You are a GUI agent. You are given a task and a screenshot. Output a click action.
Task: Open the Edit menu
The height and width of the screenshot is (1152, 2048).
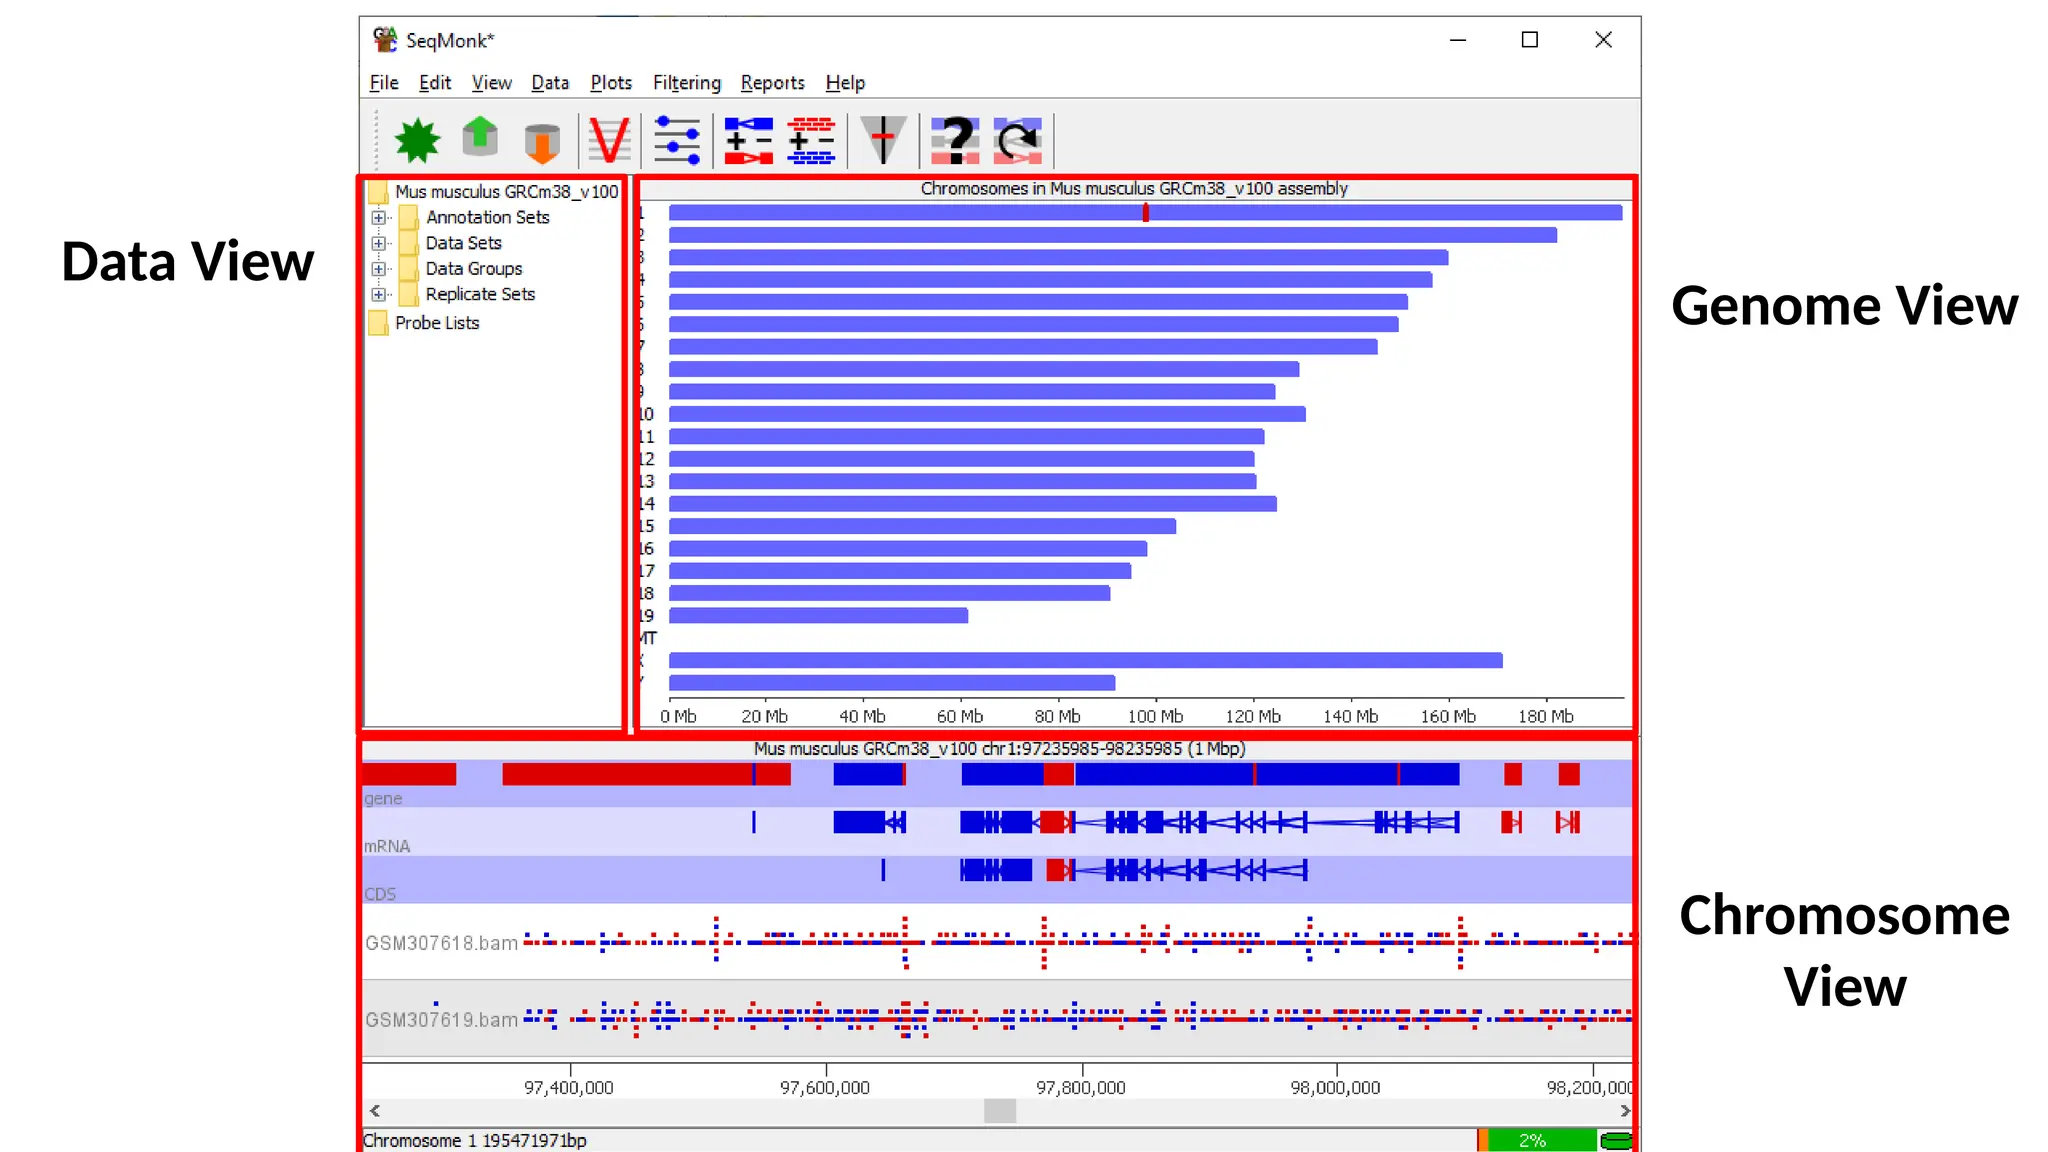(x=435, y=83)
